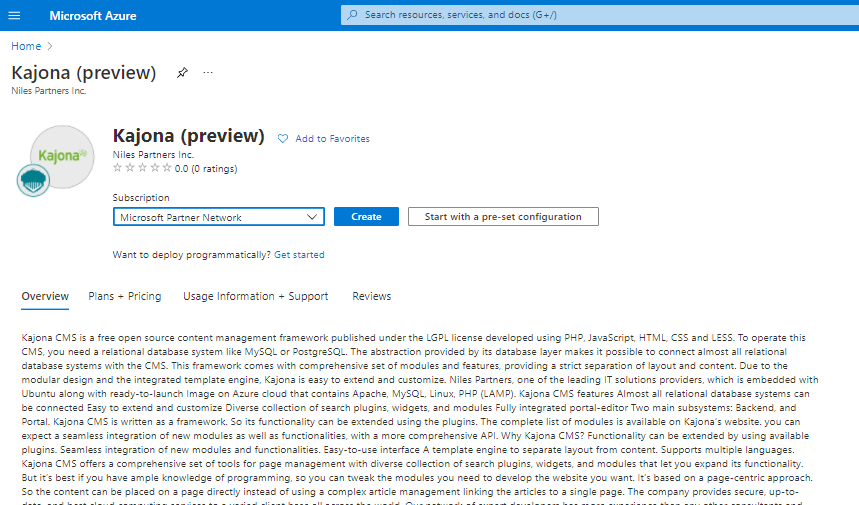The width and height of the screenshot is (859, 505).
Task: Click the star rating icons
Action: [142, 169]
